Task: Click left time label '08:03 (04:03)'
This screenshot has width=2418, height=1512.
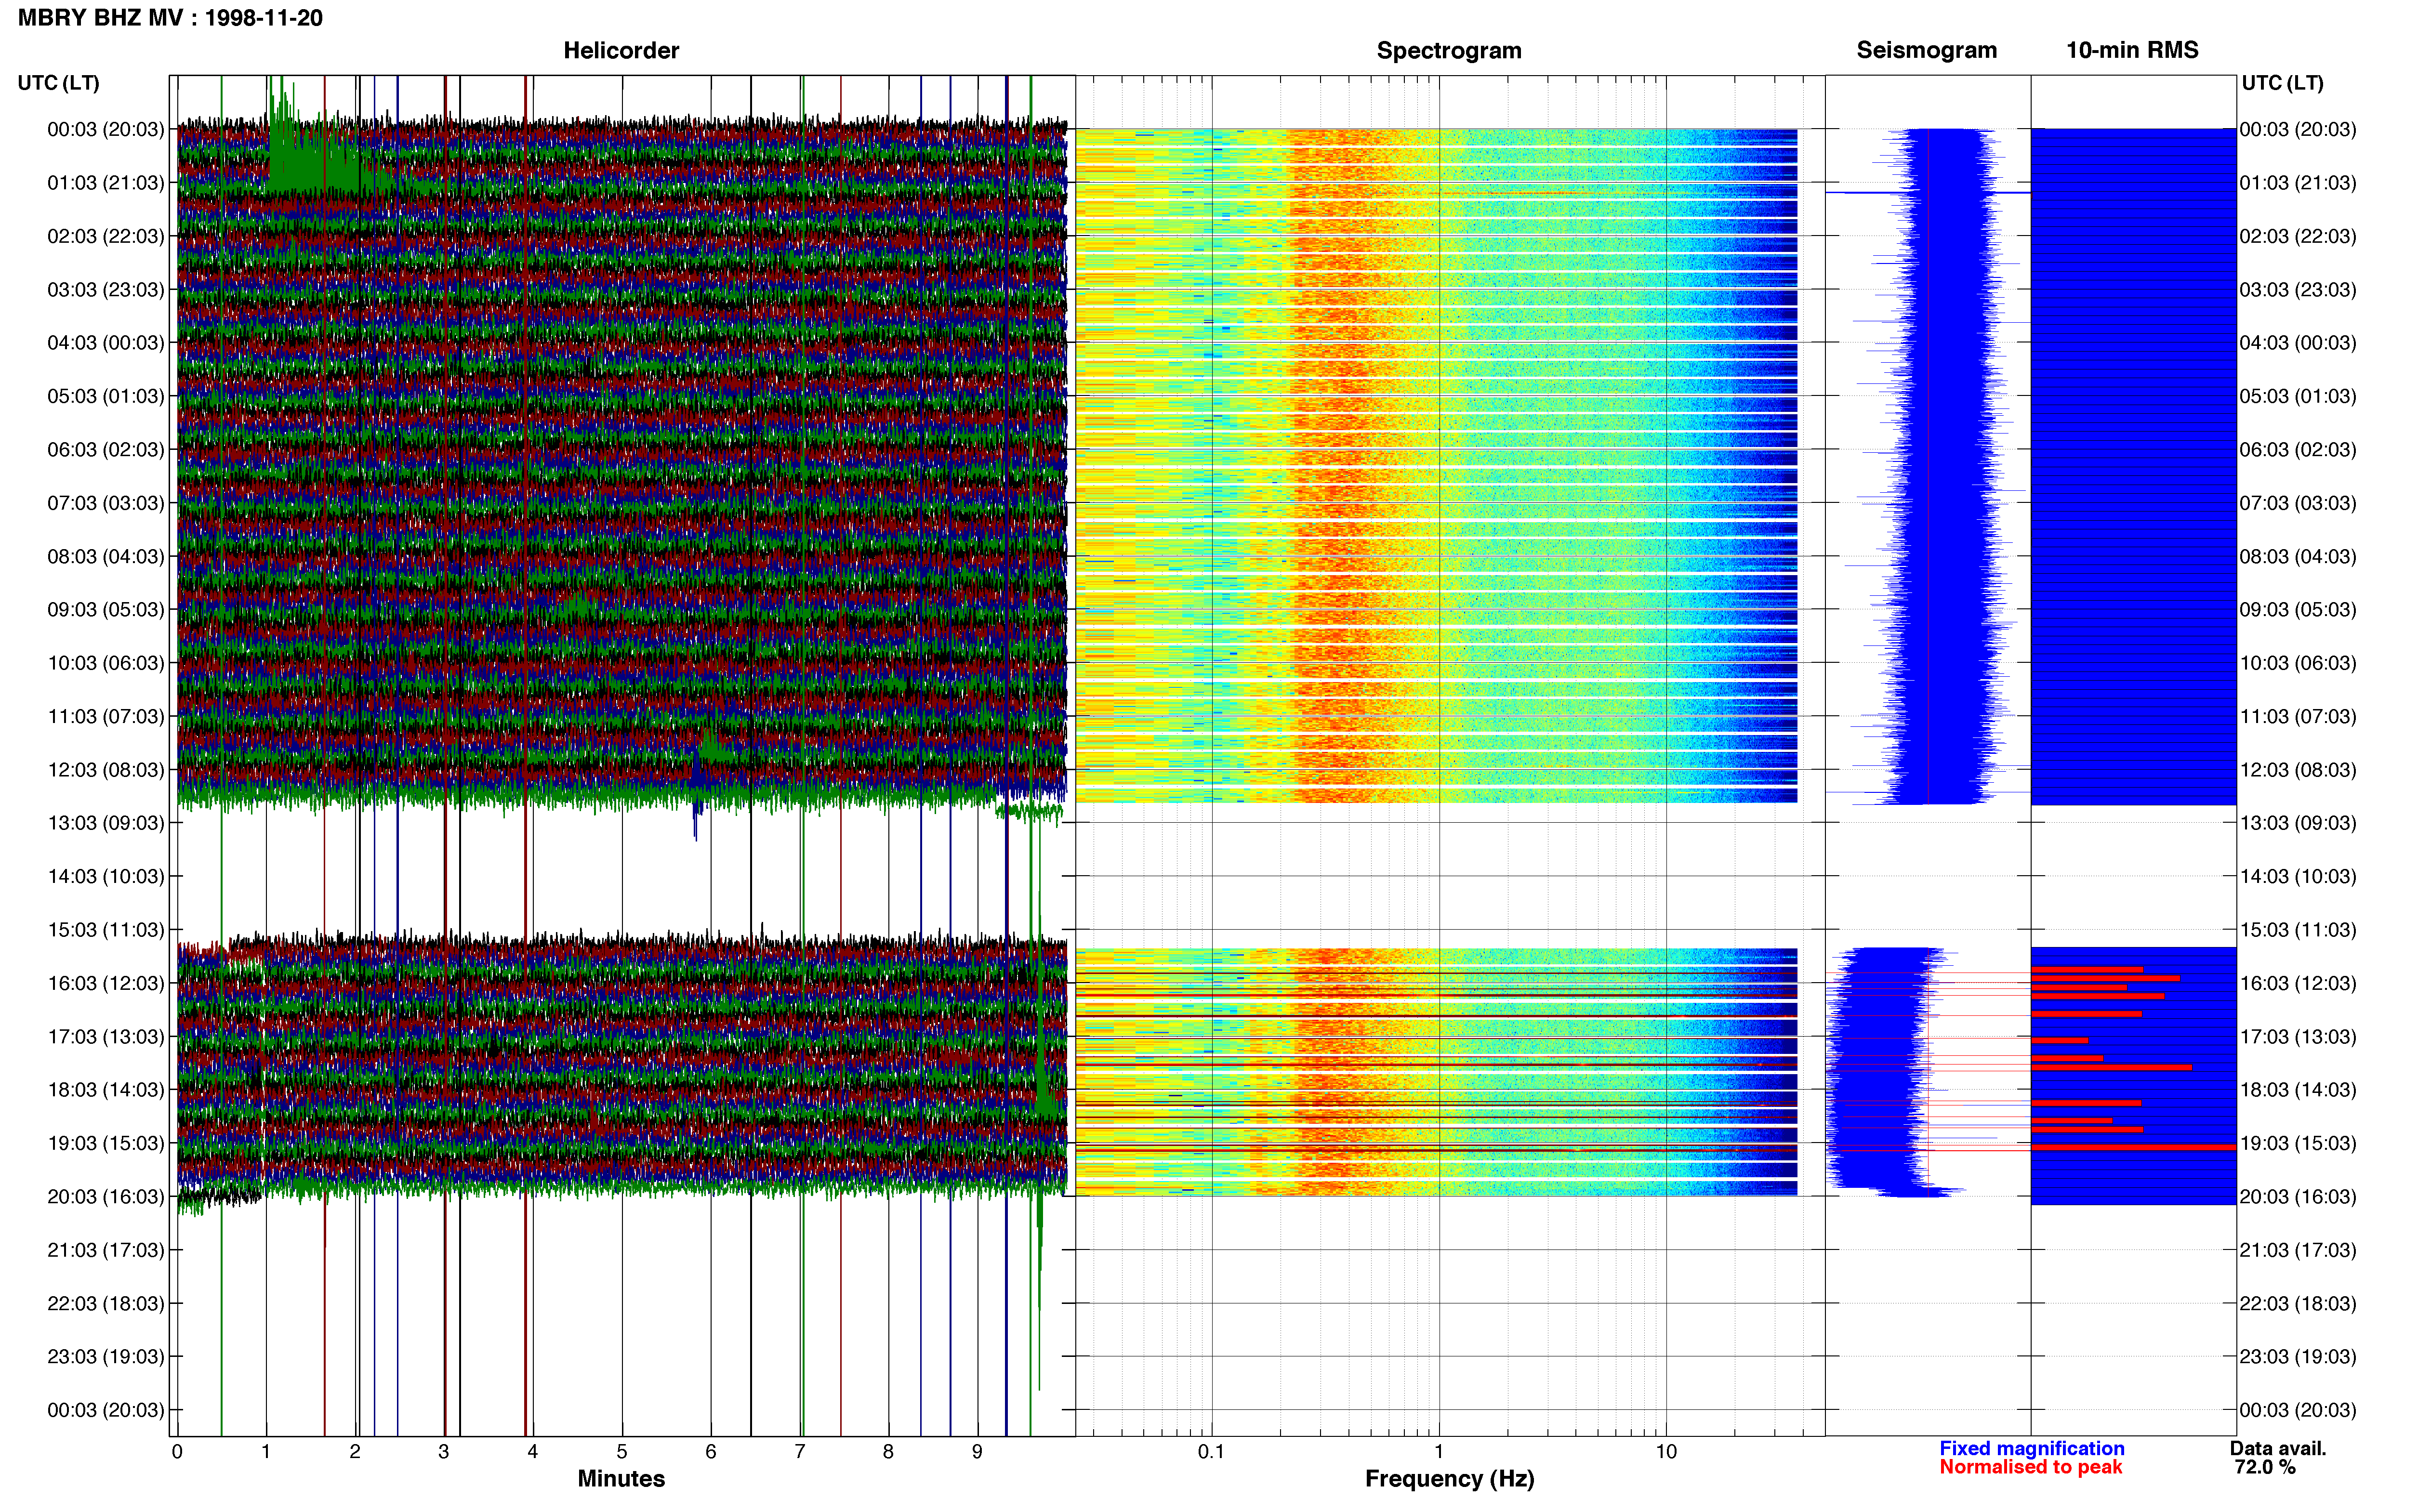Action: pyautogui.click(x=105, y=556)
